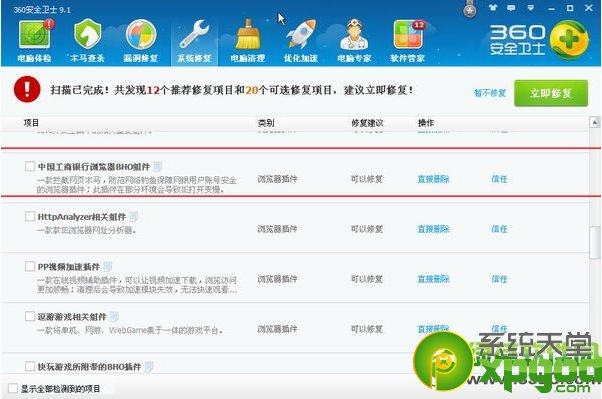Image resolution: width=602 pixels, height=399 pixels.
Task: Check the 快玩游戏所附带的BHO插件 checkbox
Action: coord(30,366)
